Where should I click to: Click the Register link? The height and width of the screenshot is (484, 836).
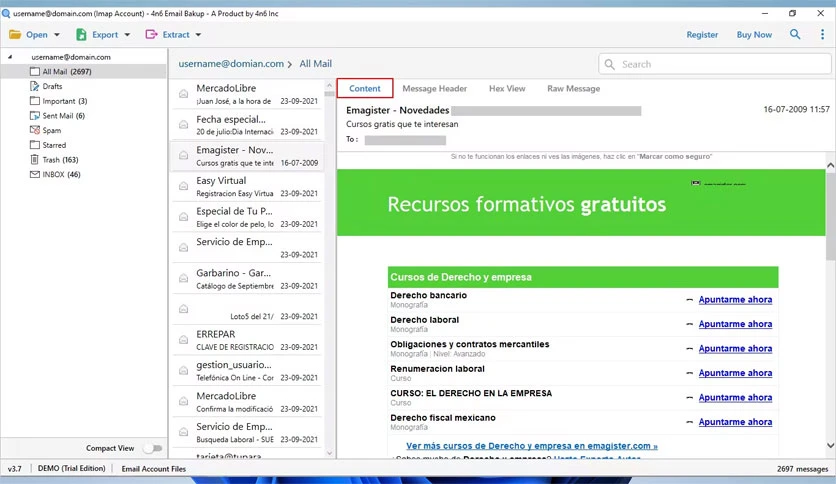click(x=702, y=35)
